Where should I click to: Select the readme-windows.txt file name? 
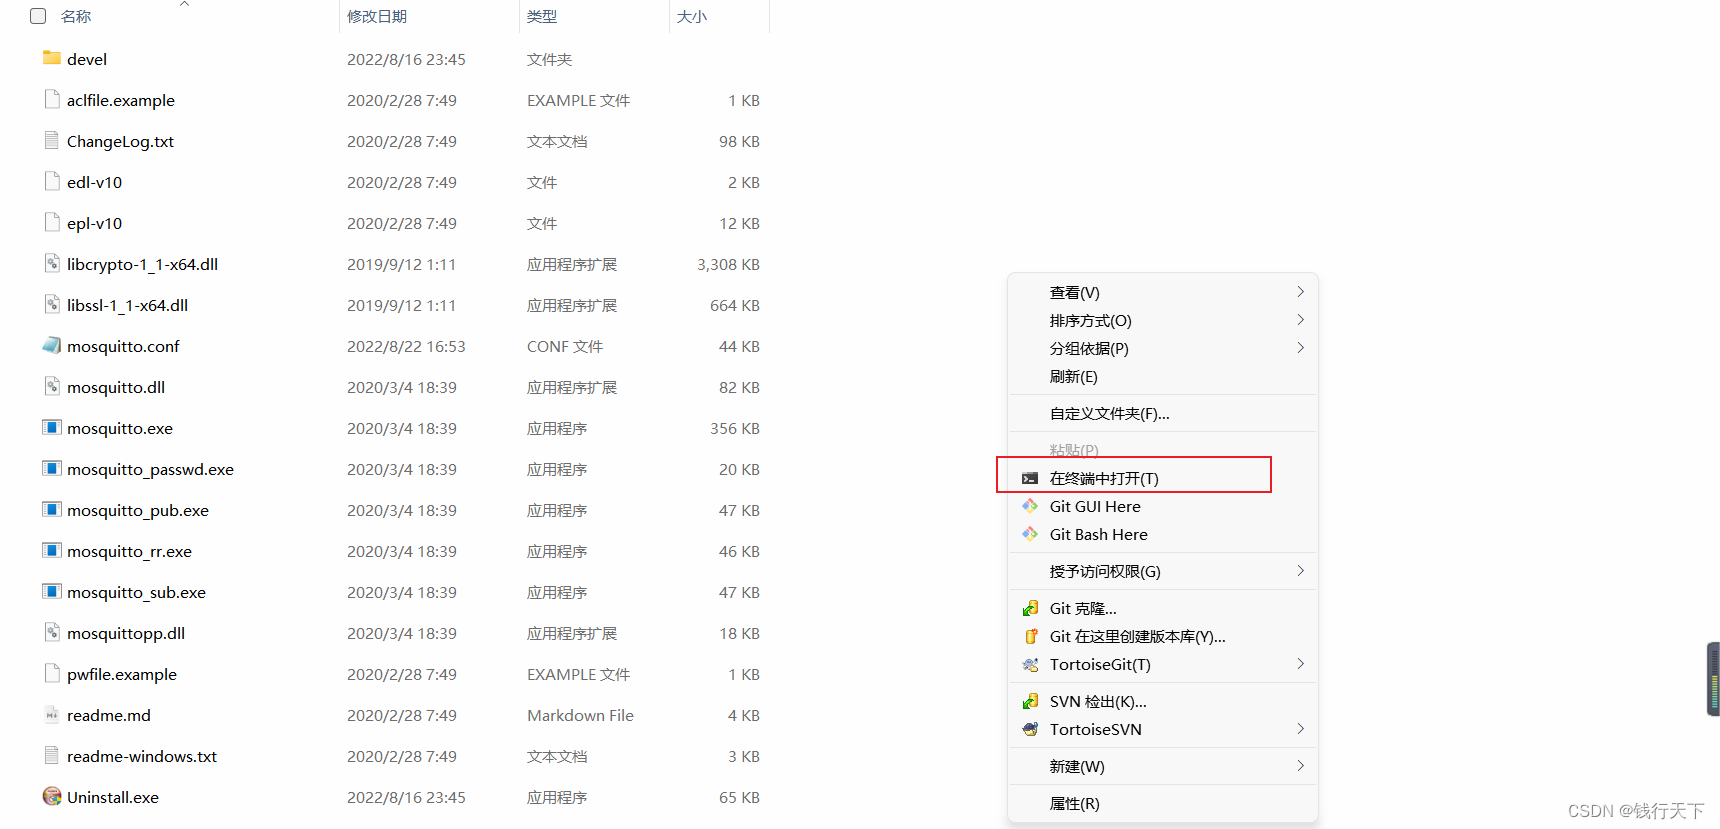[x=142, y=756]
